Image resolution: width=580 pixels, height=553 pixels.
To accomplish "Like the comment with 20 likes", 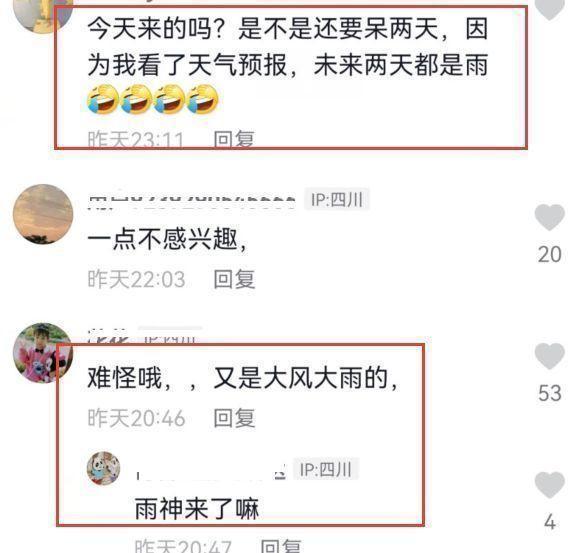I will (549, 217).
